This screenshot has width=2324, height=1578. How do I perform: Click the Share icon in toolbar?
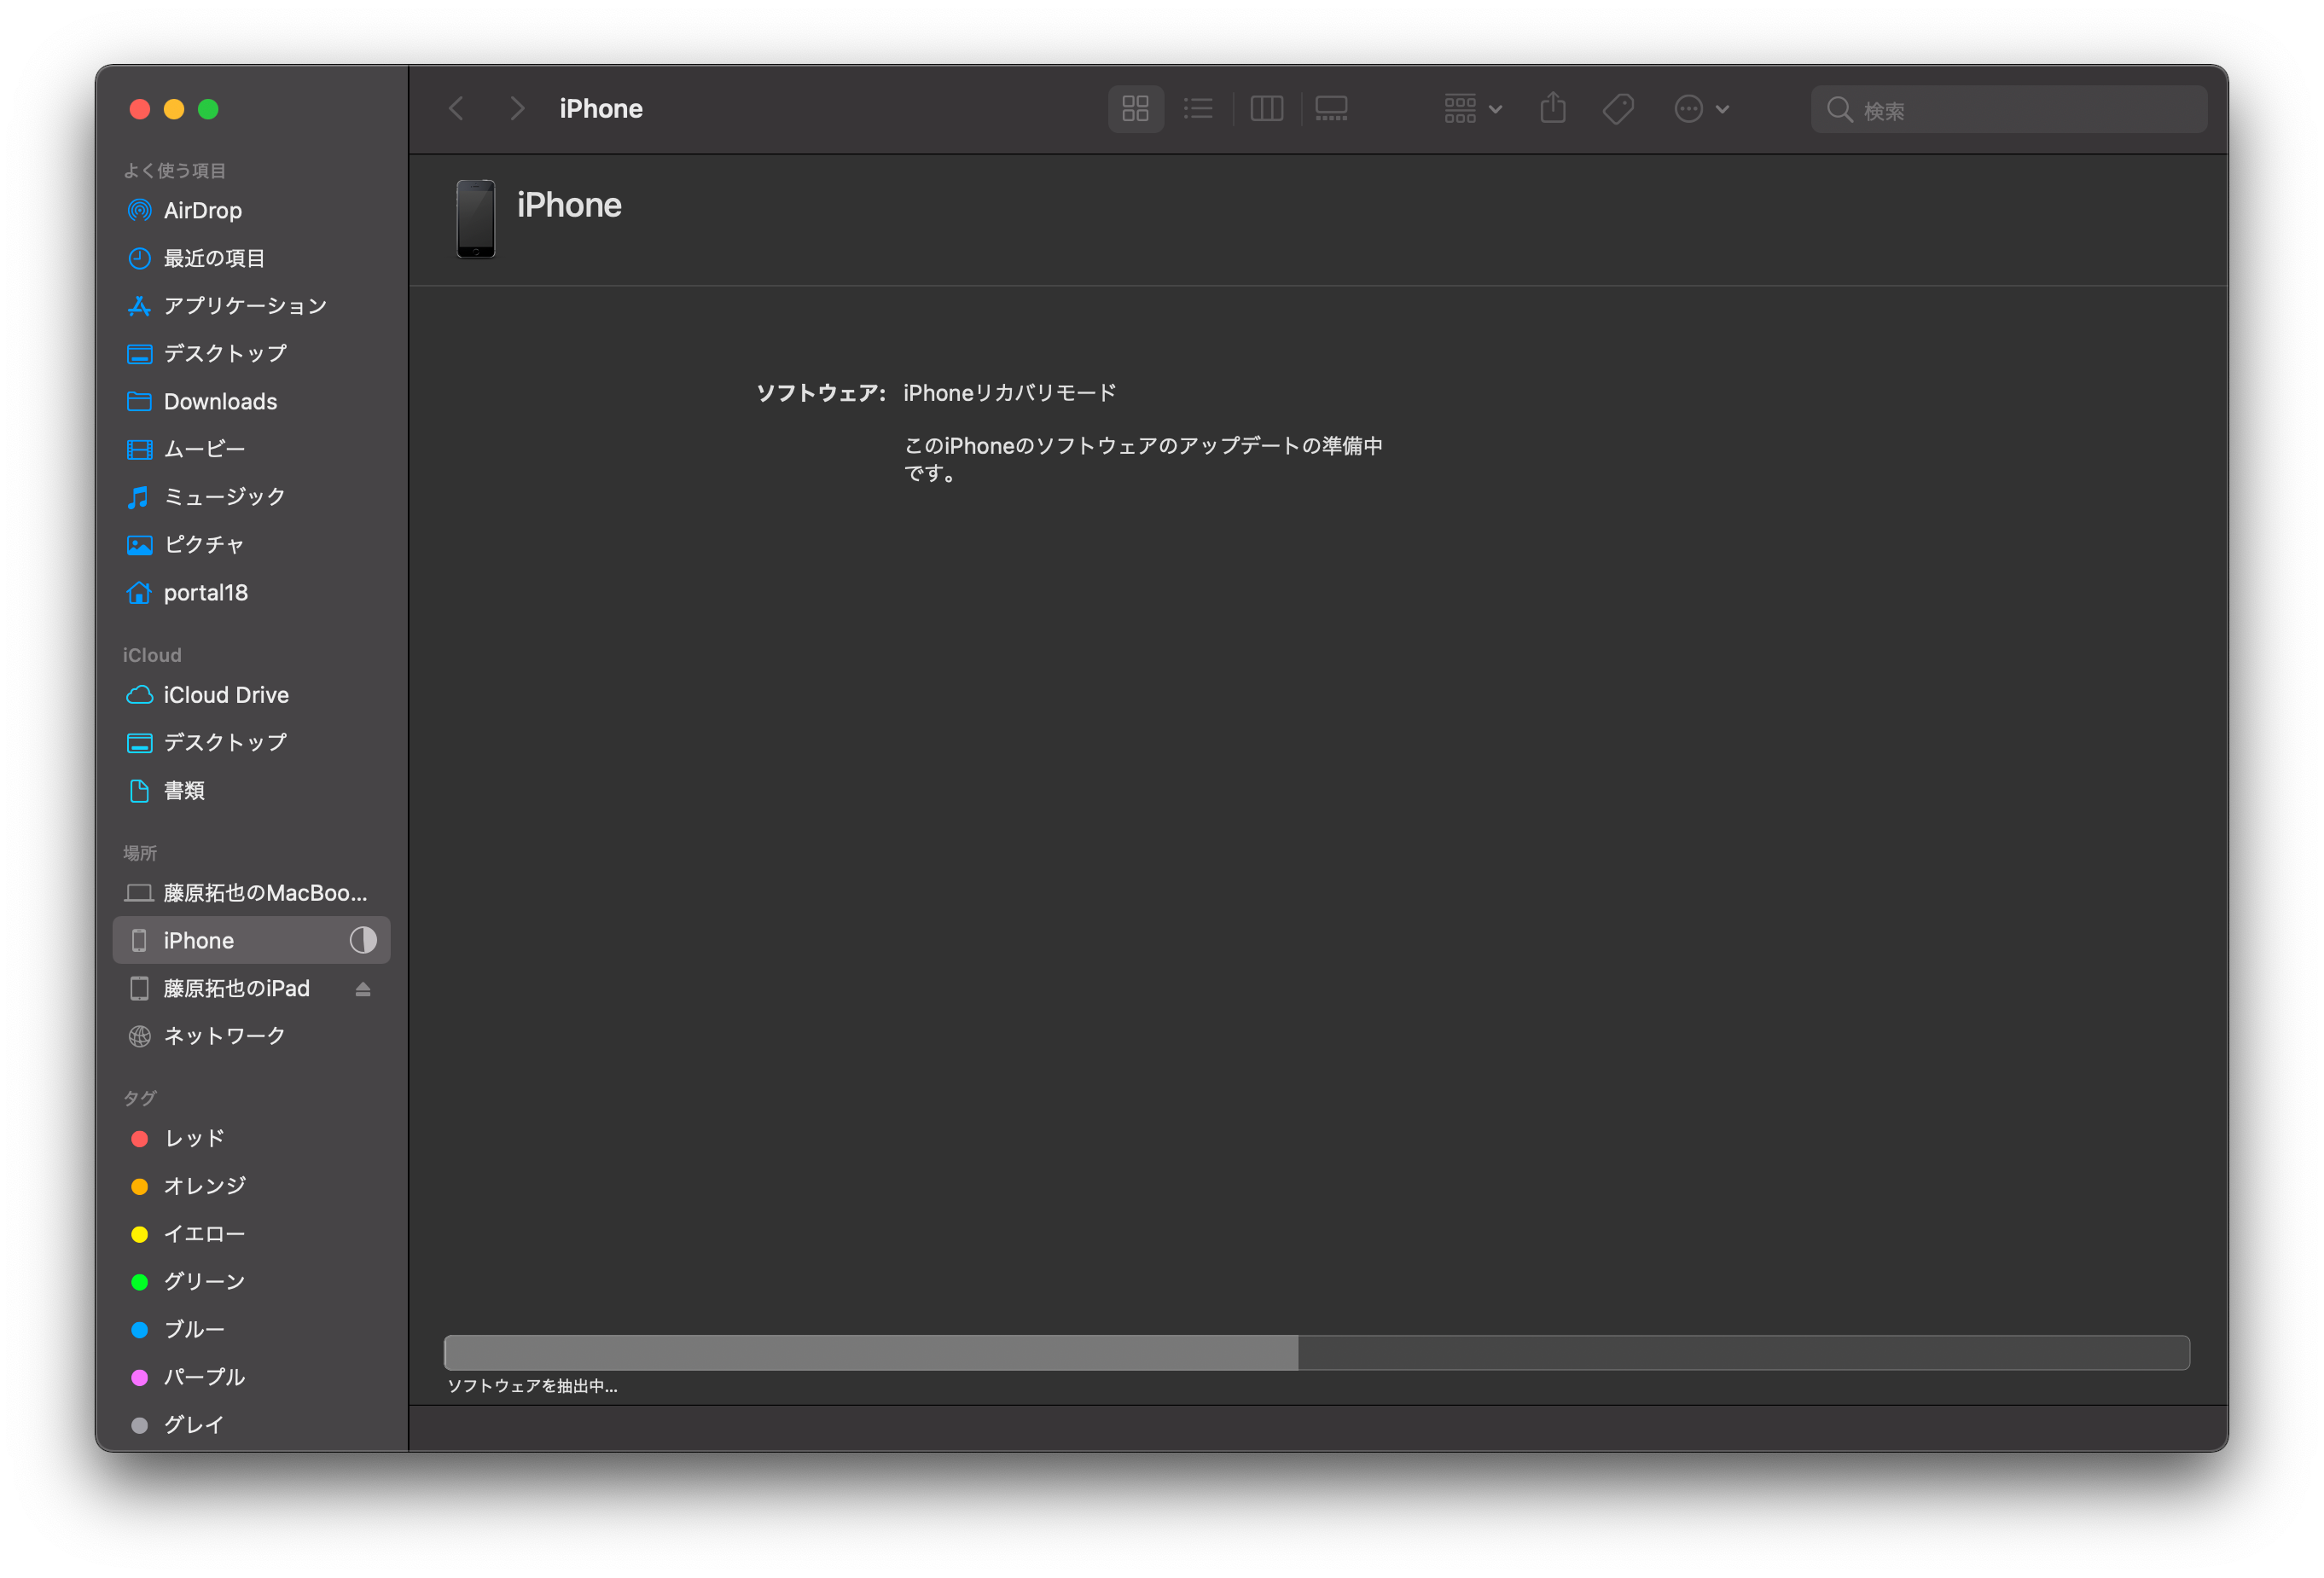coord(1552,108)
